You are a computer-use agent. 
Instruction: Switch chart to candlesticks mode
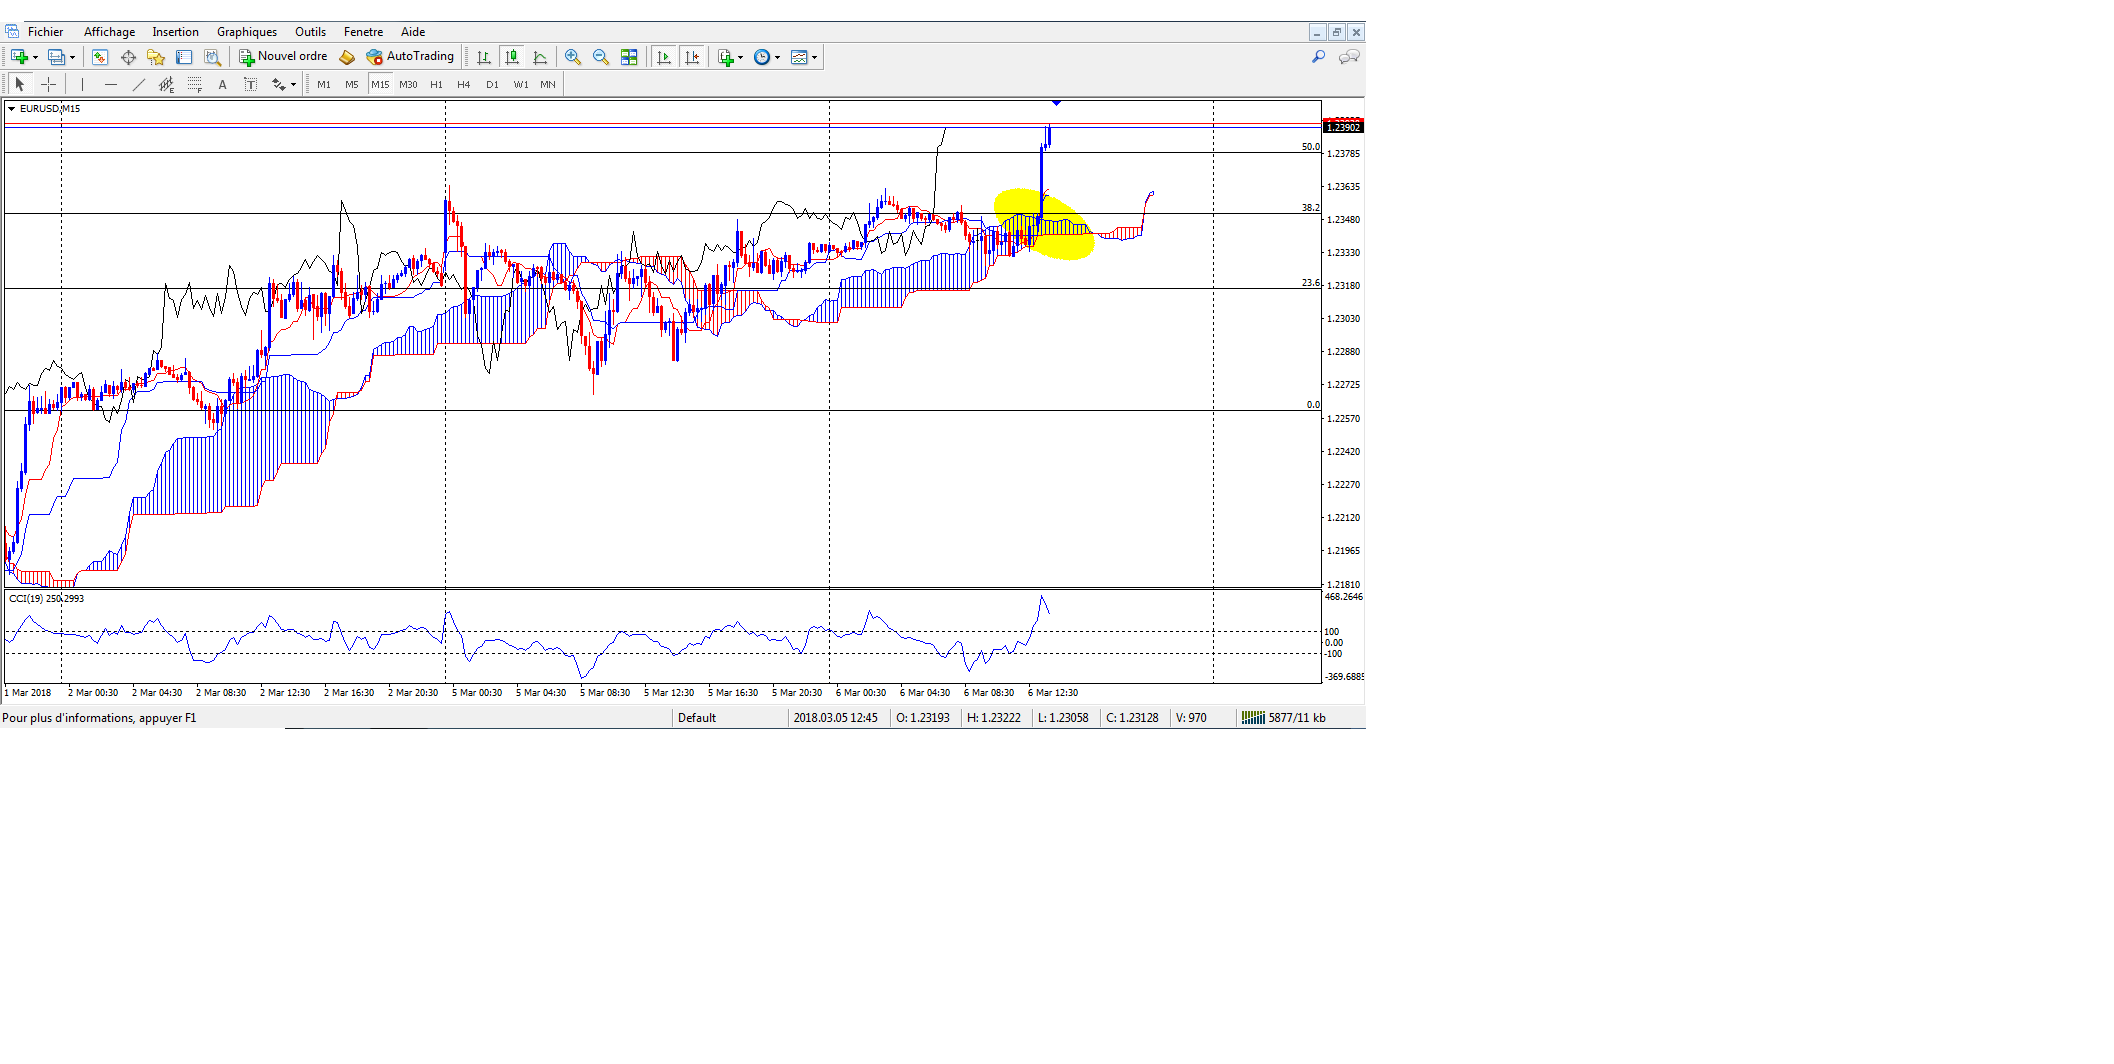(512, 57)
